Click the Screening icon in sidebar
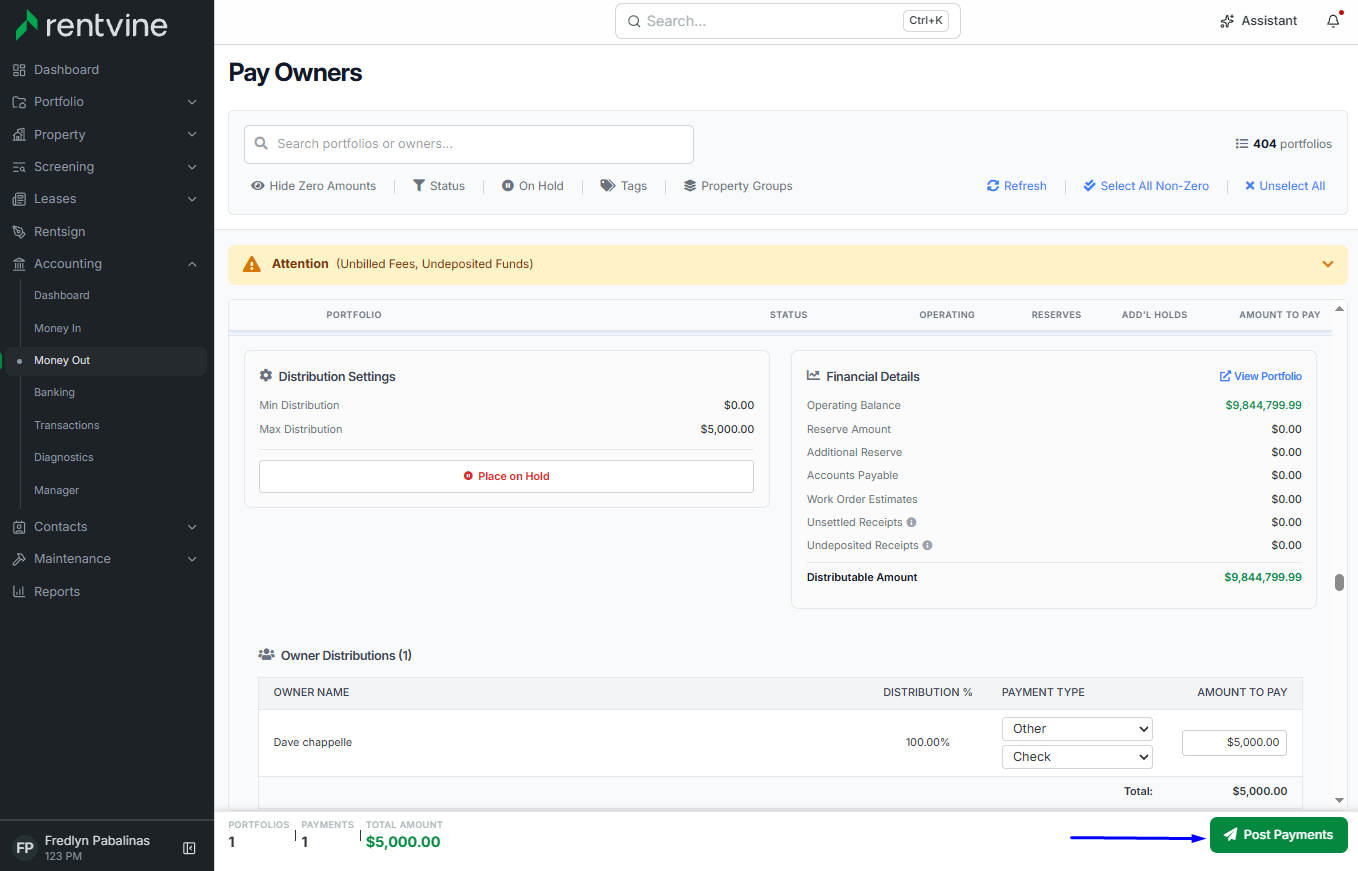Image resolution: width=1358 pixels, height=871 pixels. pos(19,167)
